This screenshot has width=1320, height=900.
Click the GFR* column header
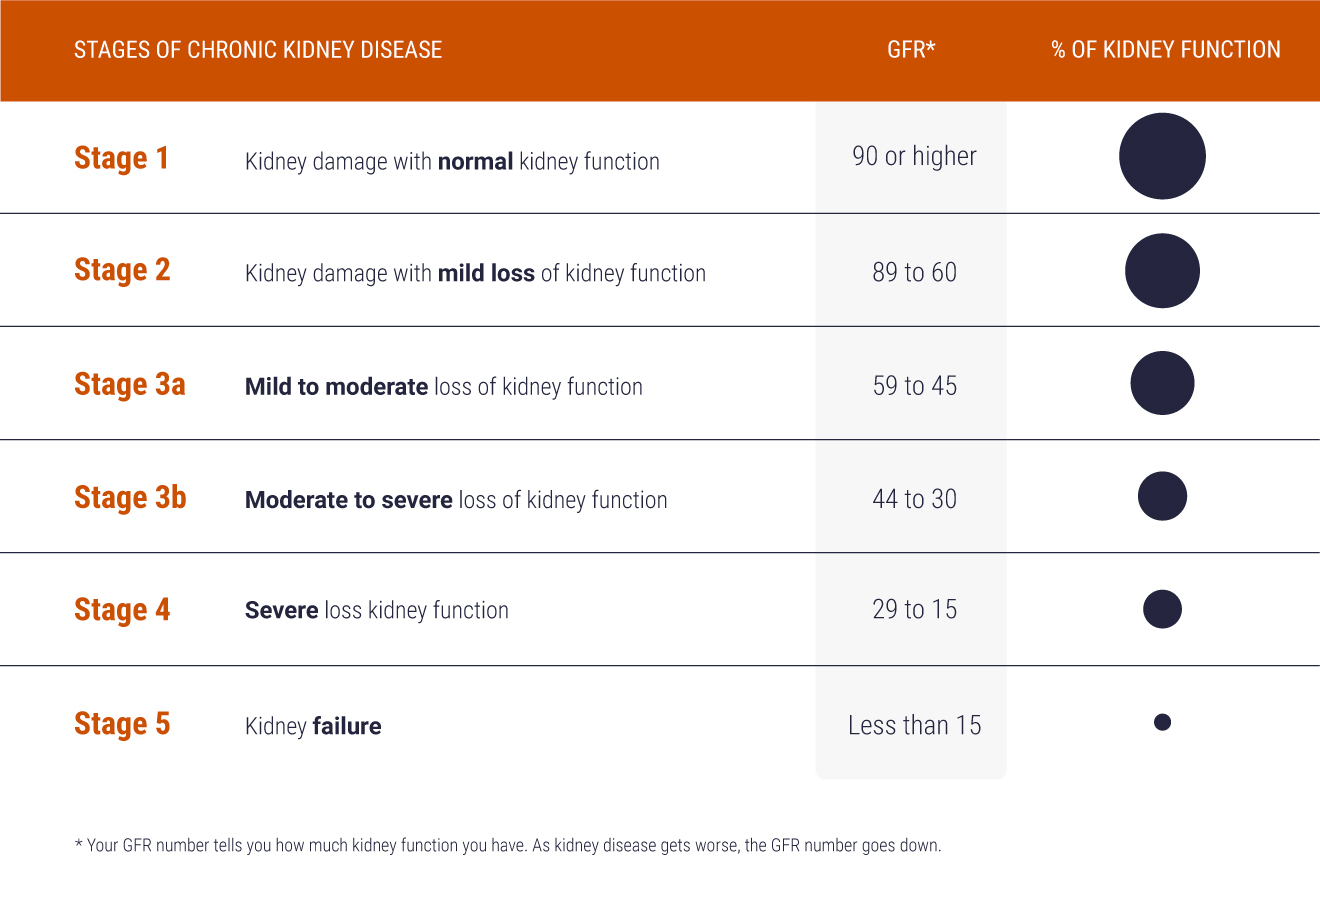[x=911, y=49]
